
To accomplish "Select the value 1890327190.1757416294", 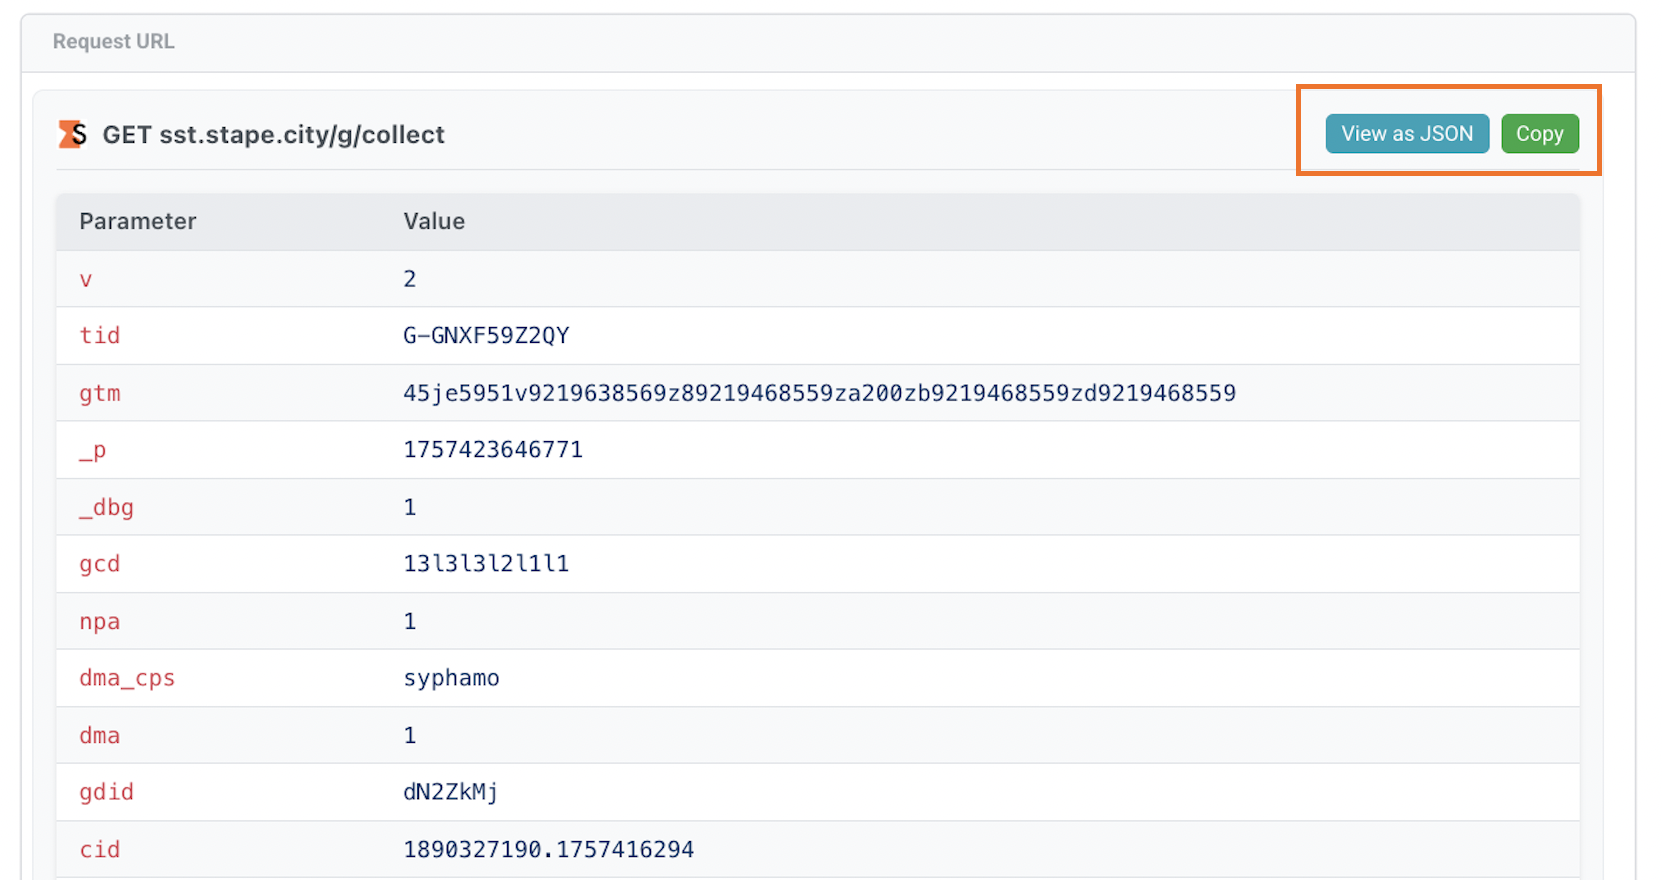I will 549,849.
